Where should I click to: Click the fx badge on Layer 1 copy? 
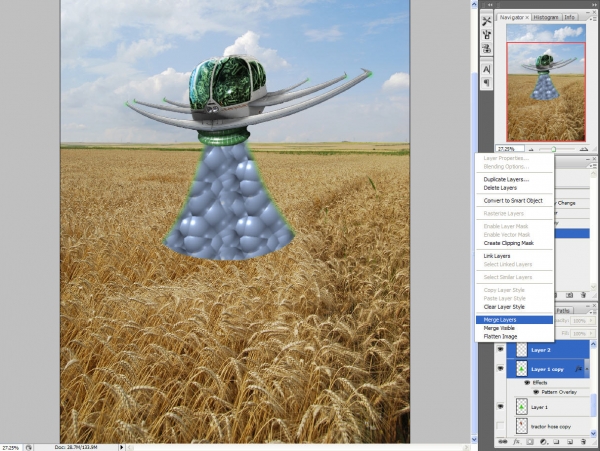pyautogui.click(x=578, y=369)
